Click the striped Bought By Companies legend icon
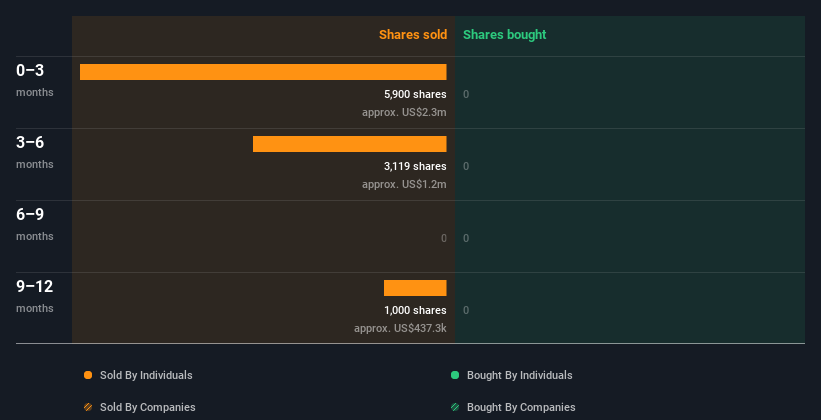 pos(455,407)
